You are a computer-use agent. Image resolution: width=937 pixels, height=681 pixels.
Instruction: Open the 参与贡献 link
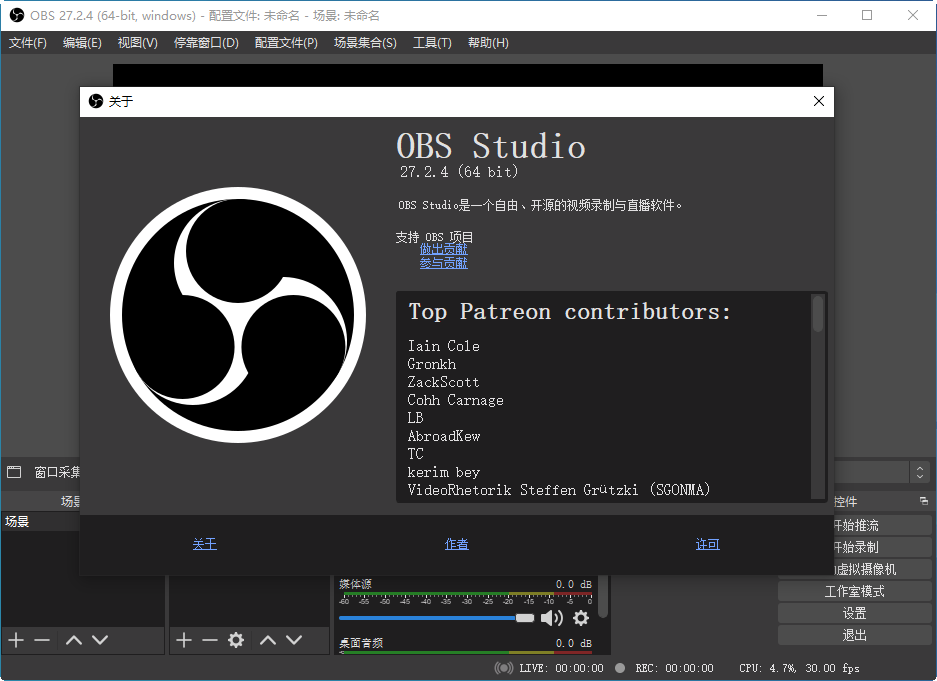[x=443, y=263]
